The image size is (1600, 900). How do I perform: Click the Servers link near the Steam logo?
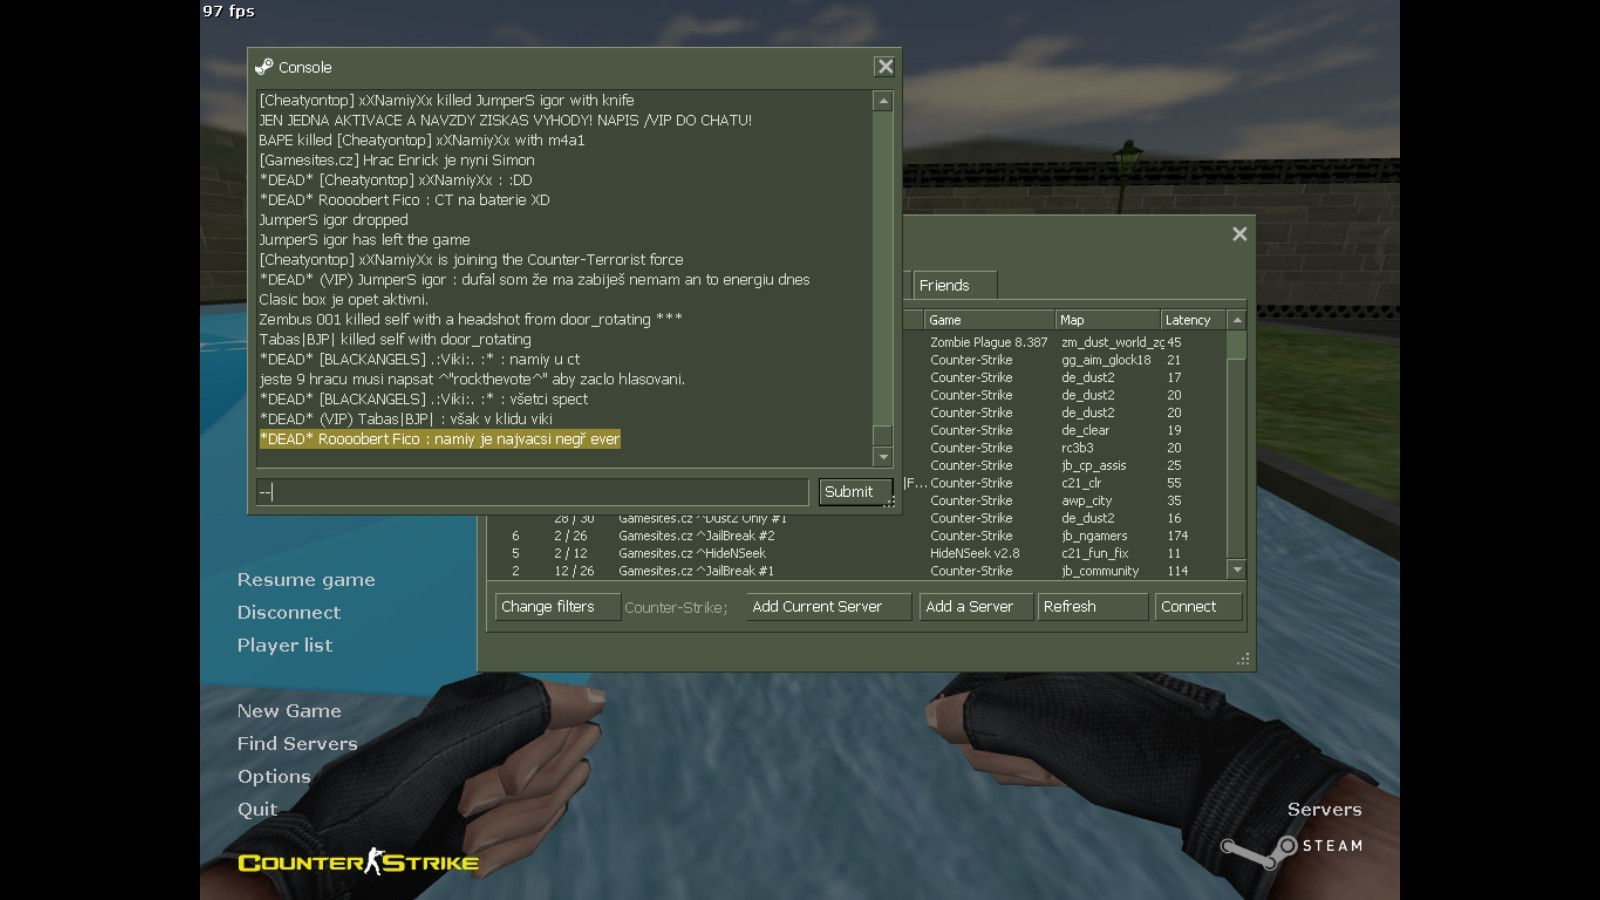pyautogui.click(x=1324, y=810)
